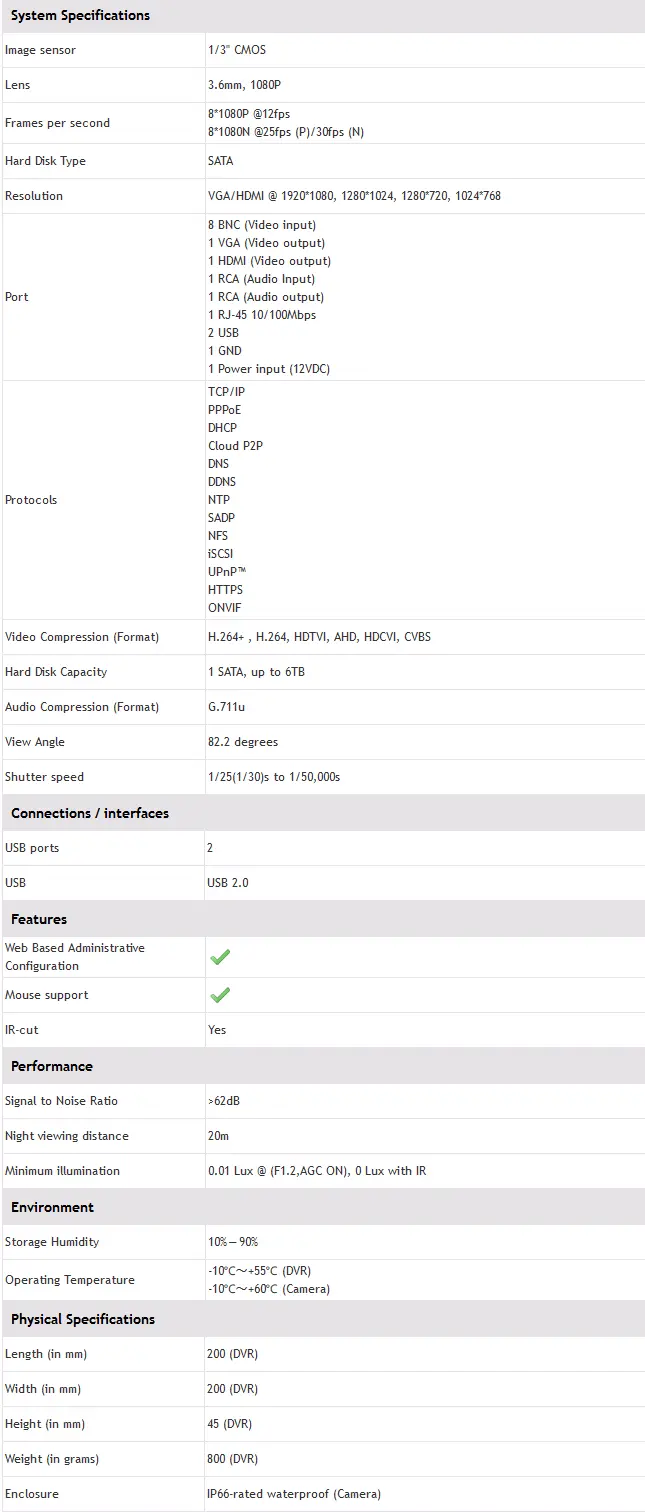Viewport: 645px width, 1512px height.
Task: Click the green checkmark beside Mouse support
Action: [220, 995]
